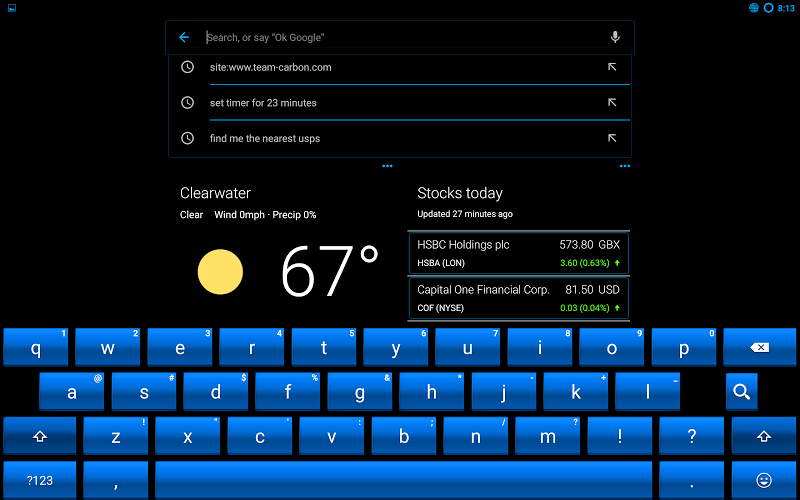800x500 pixels.
Task: Open the picture notification icon in status bar
Action: pos(12,8)
